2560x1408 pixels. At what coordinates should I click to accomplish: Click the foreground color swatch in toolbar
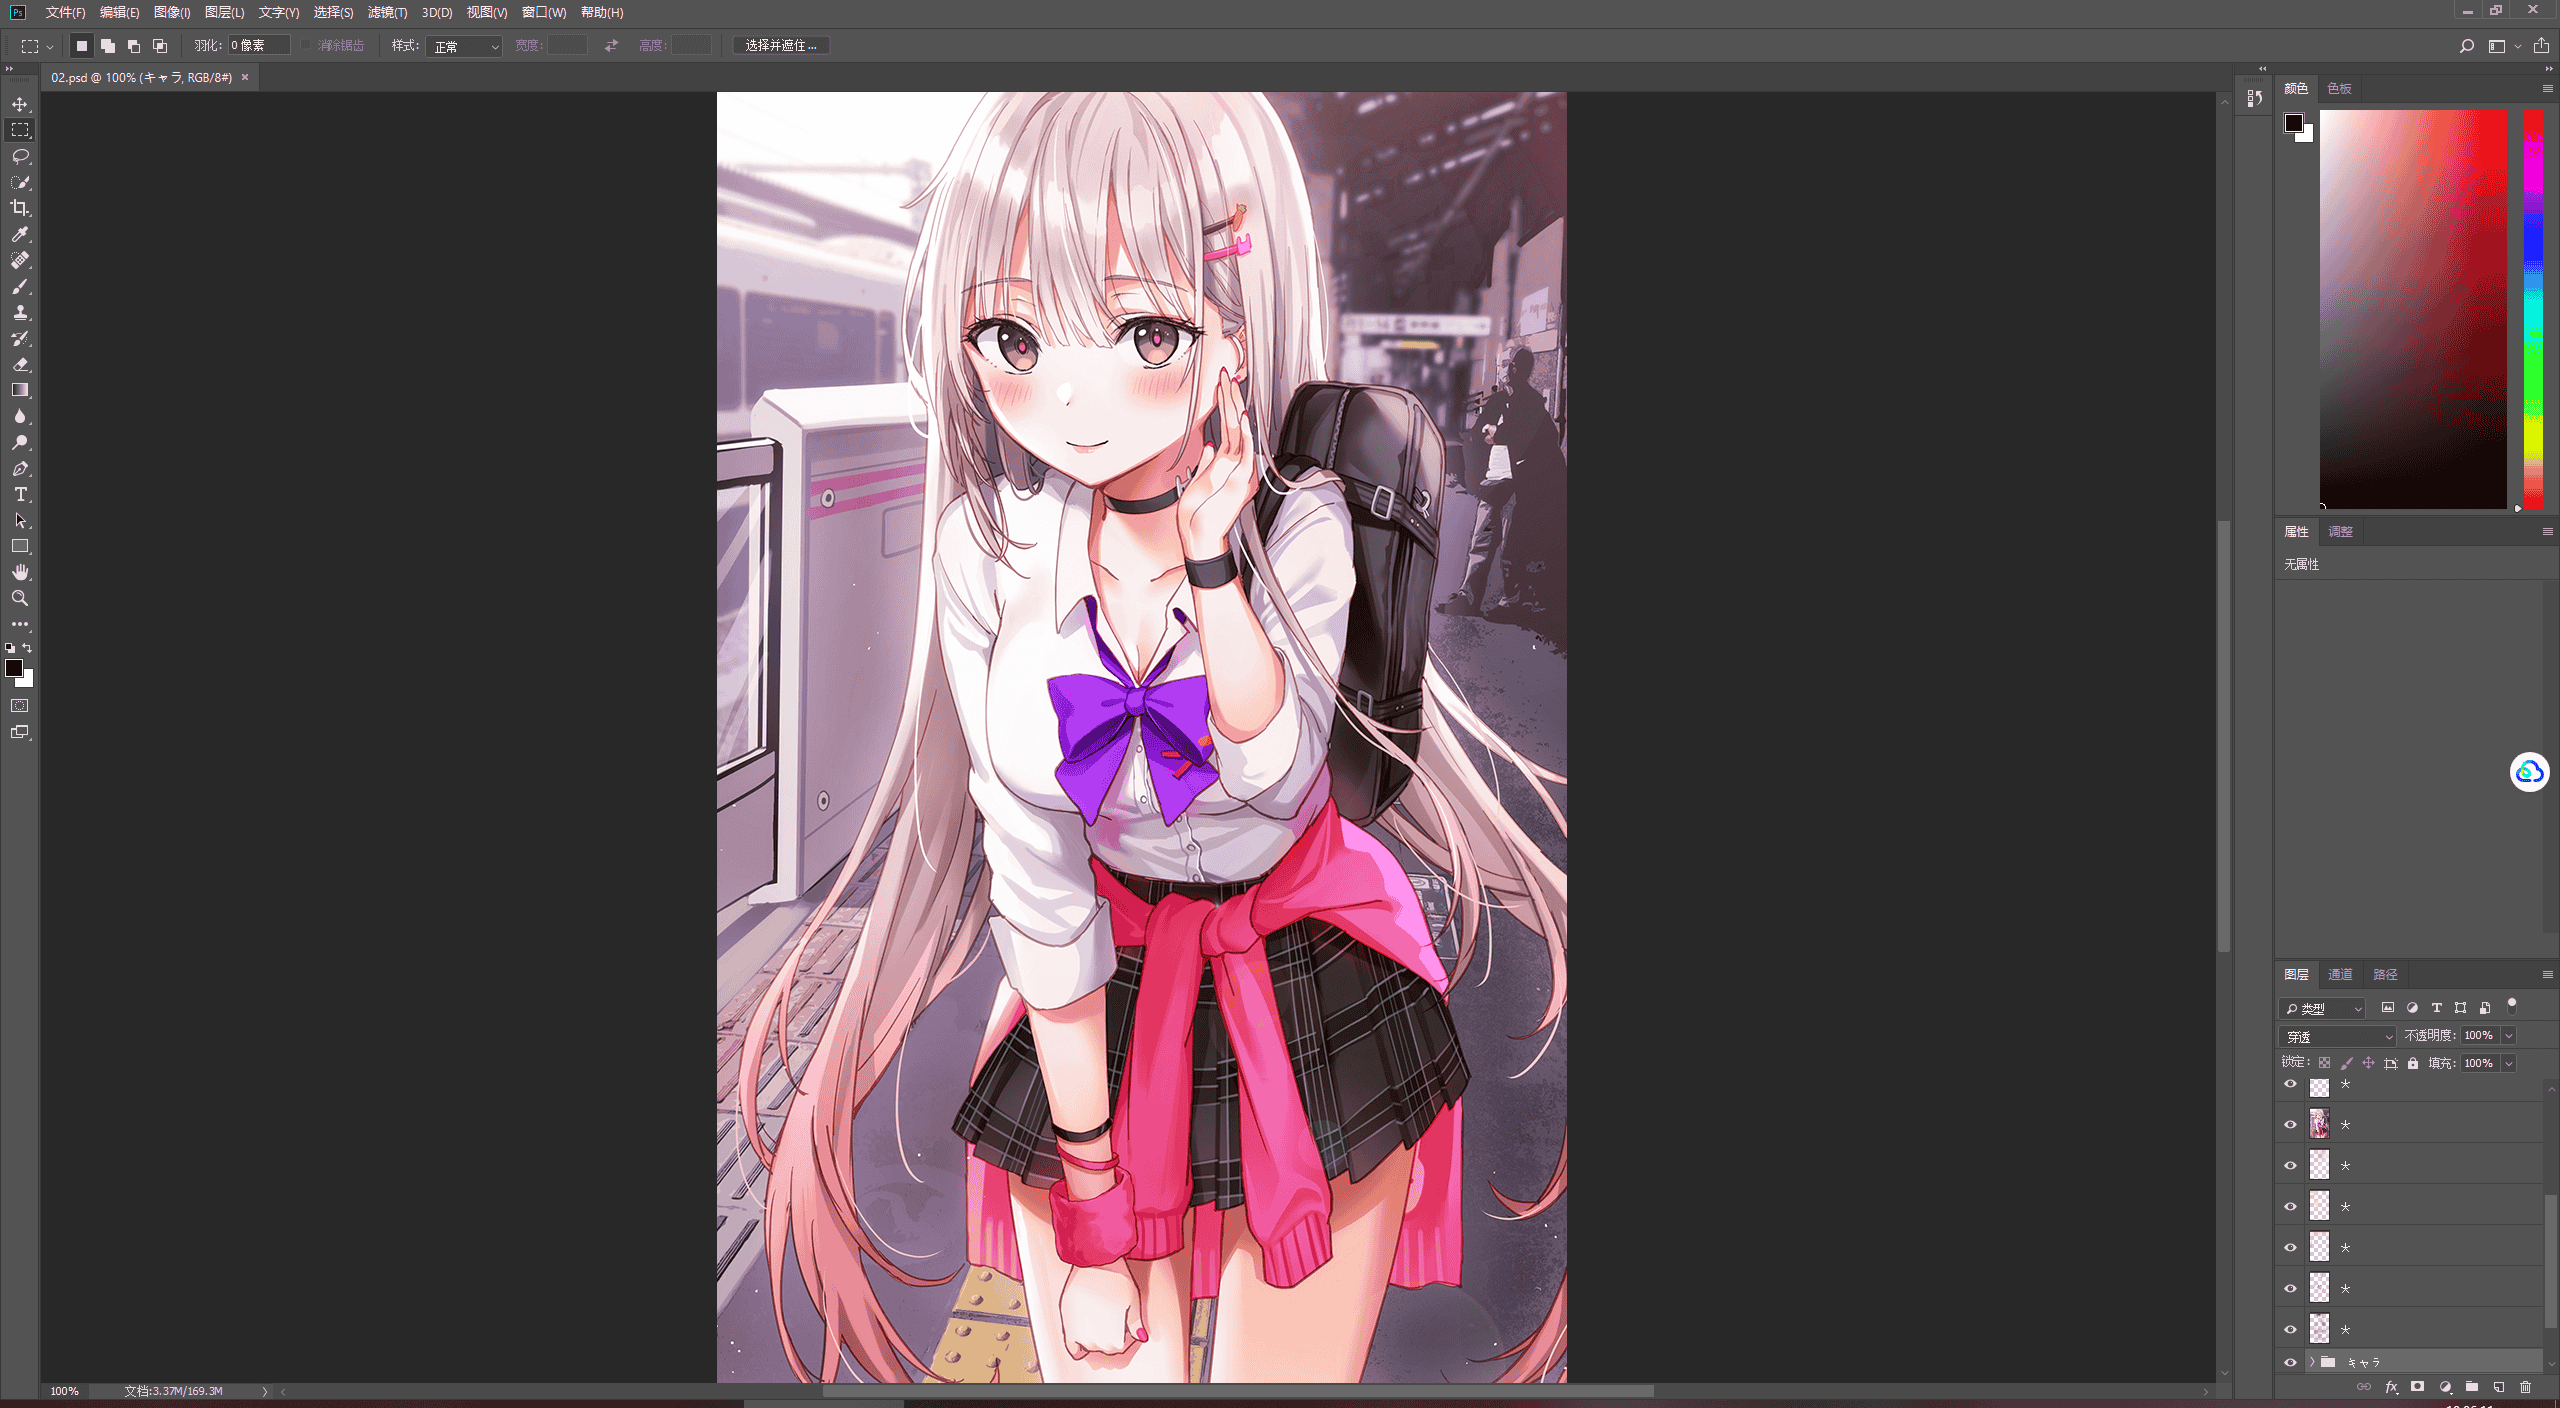(14, 668)
